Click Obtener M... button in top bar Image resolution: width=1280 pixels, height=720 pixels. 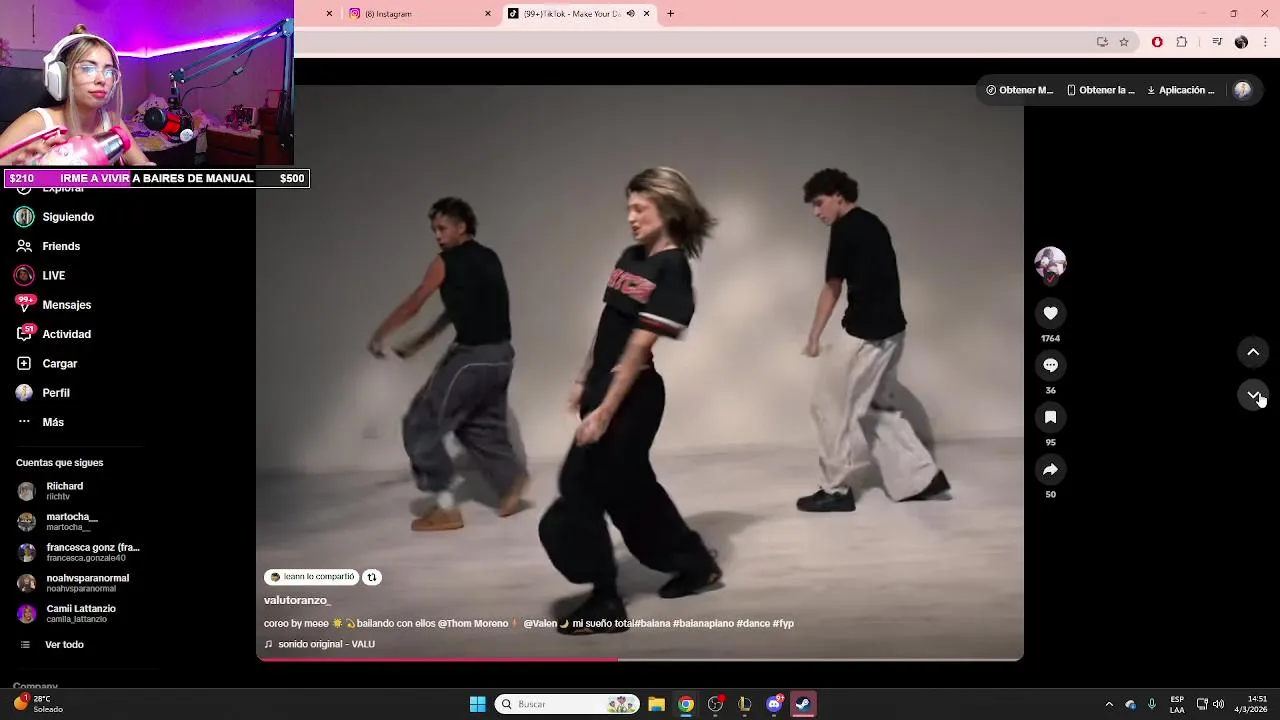tap(1019, 90)
